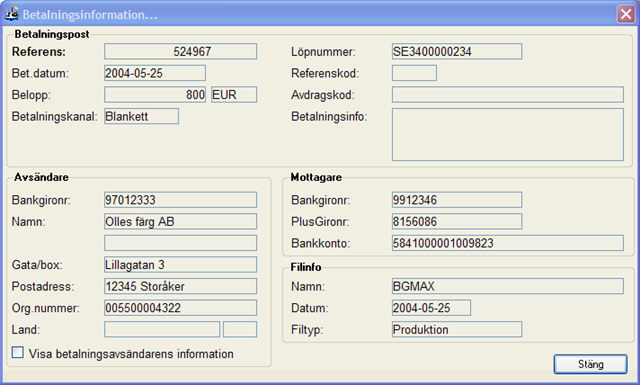640x385 pixels.
Task: Click the Betalningskanal field Blankett
Action: pos(141,116)
